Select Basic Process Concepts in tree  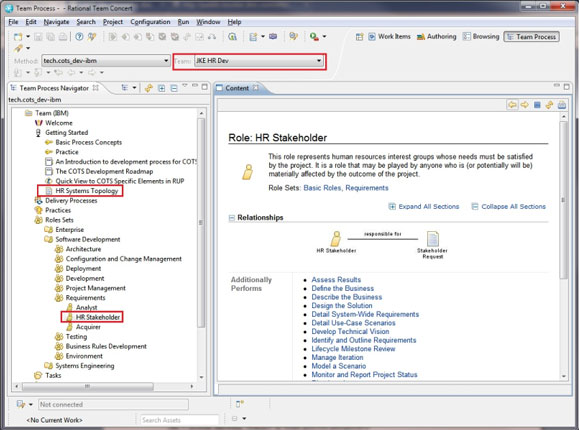click(x=88, y=142)
